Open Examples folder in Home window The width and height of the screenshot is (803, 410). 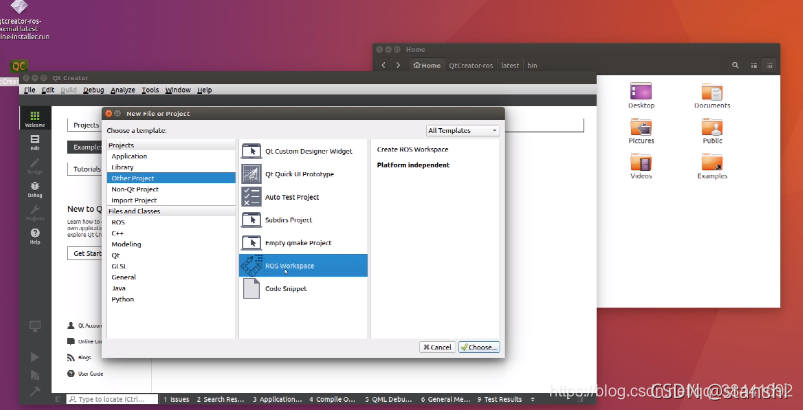[712, 166]
